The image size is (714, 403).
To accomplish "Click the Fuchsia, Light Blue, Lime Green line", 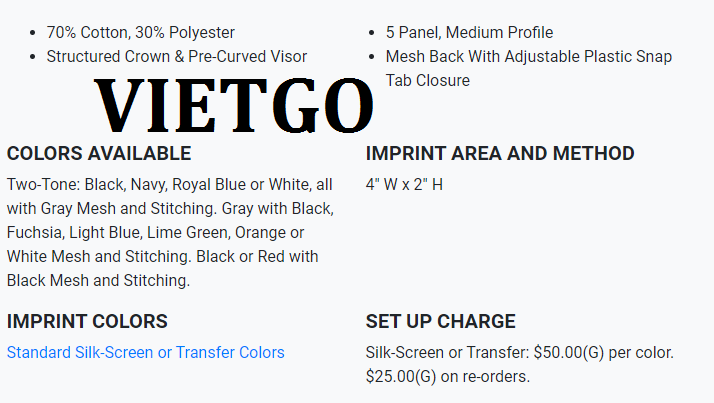I will pos(155,233).
